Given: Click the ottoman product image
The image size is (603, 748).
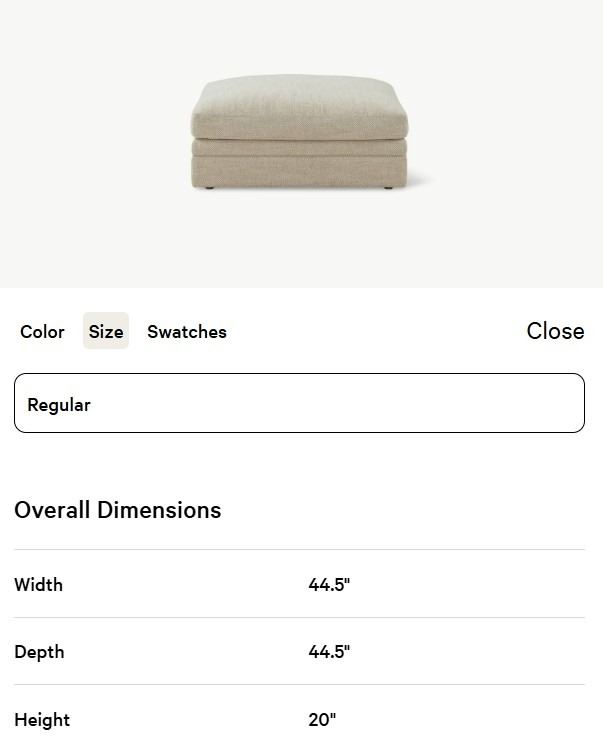Looking at the screenshot, I should [x=299, y=135].
